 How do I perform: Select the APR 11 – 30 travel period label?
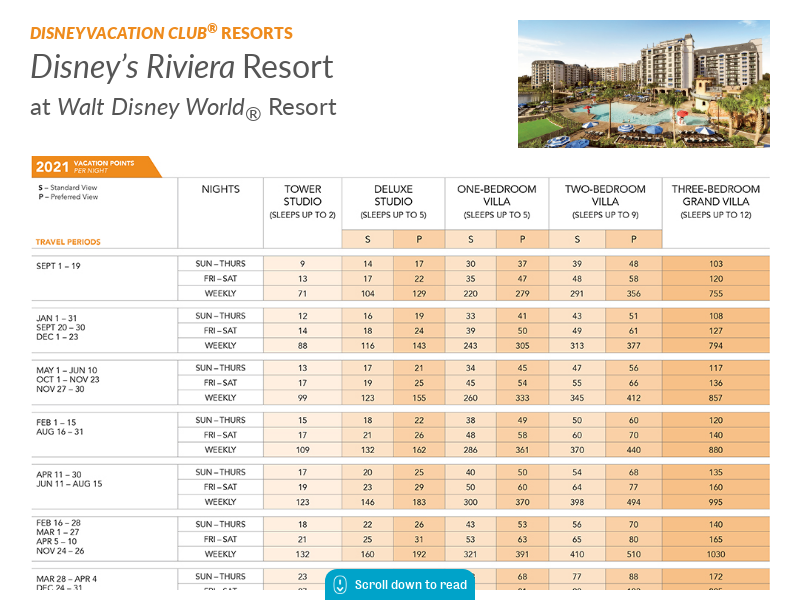point(60,473)
